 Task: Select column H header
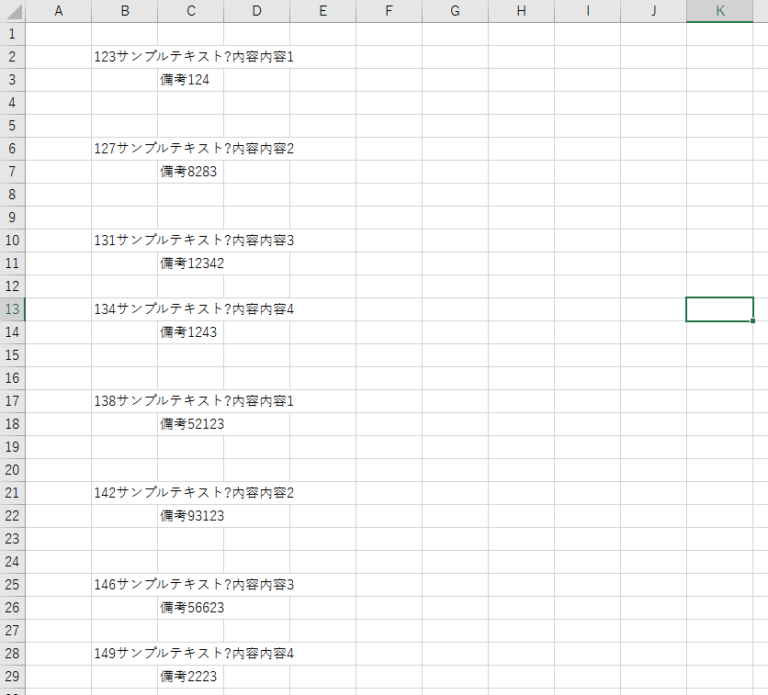[521, 11]
